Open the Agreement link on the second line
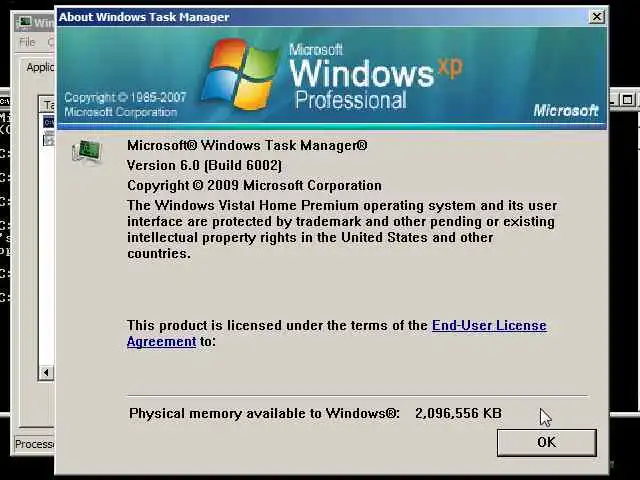This screenshot has width=640, height=480. click(x=162, y=341)
